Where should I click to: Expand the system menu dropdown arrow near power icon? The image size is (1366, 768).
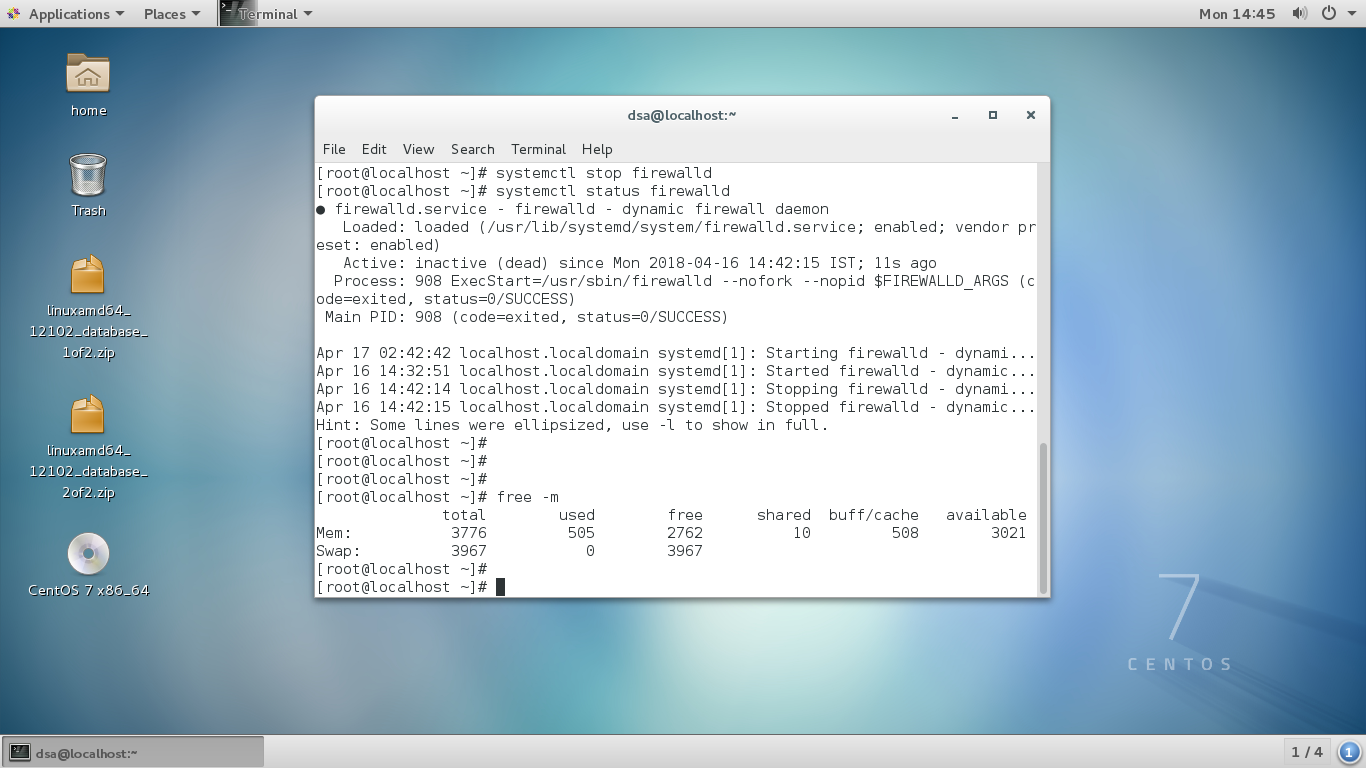point(1352,14)
